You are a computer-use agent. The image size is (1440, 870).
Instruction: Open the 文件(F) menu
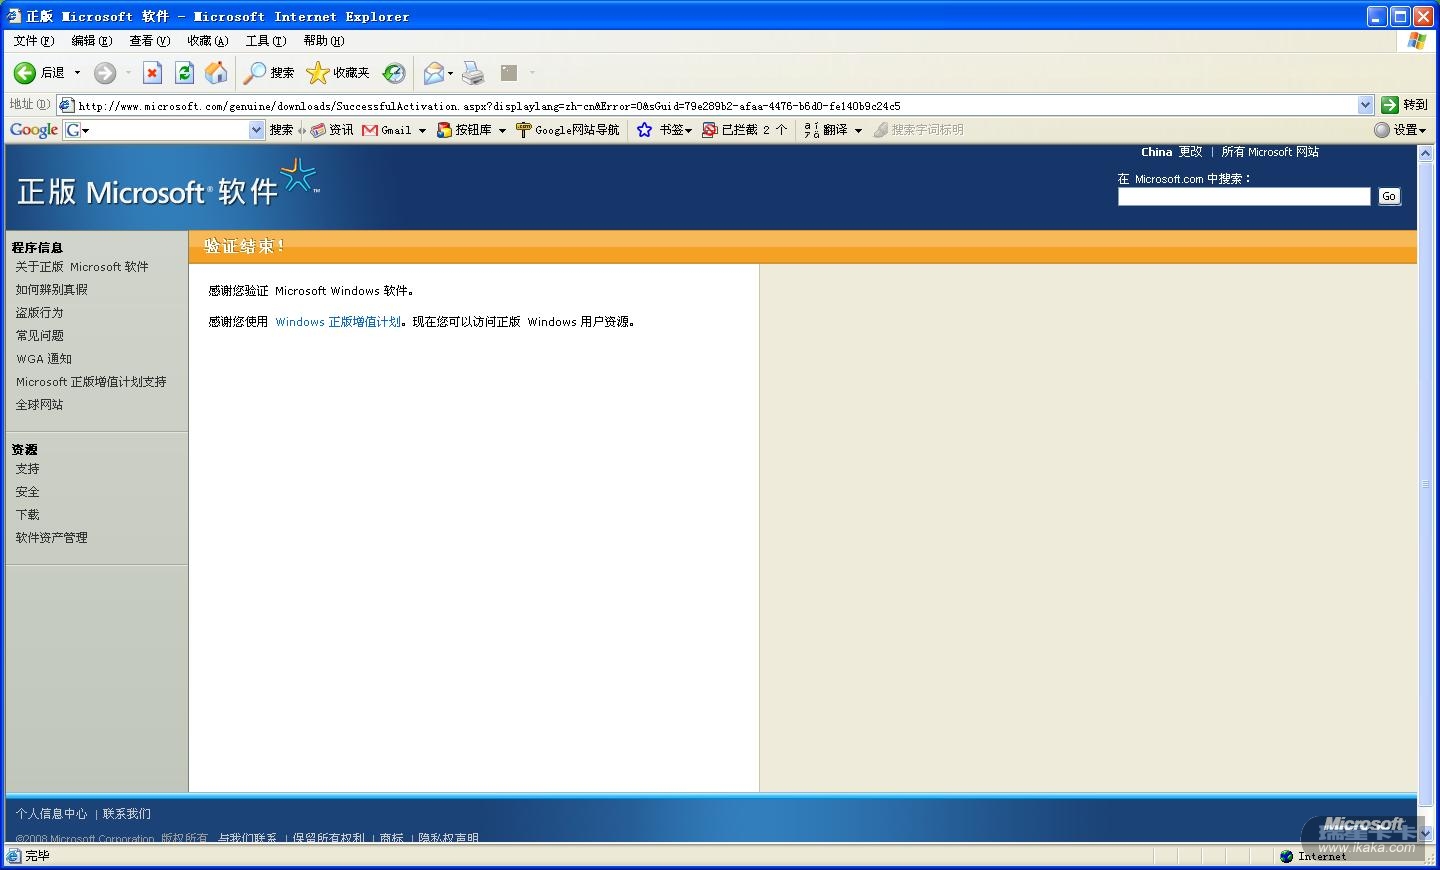click(33, 41)
